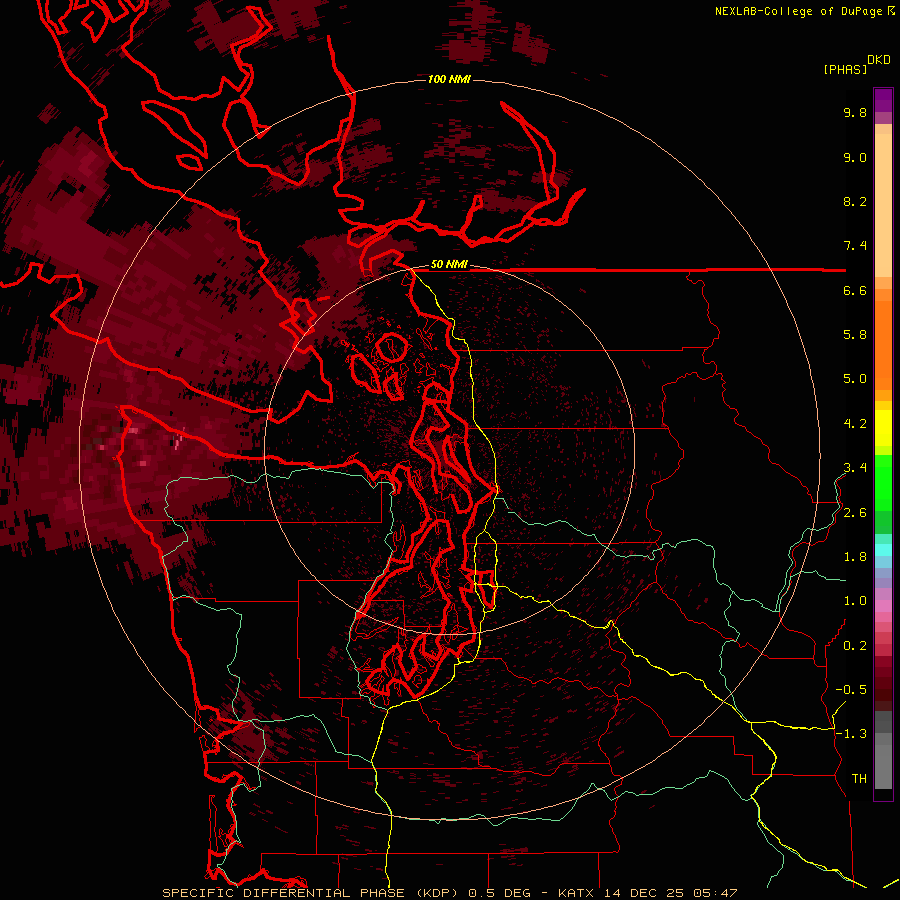Click the 9.8 legend value

point(855,112)
